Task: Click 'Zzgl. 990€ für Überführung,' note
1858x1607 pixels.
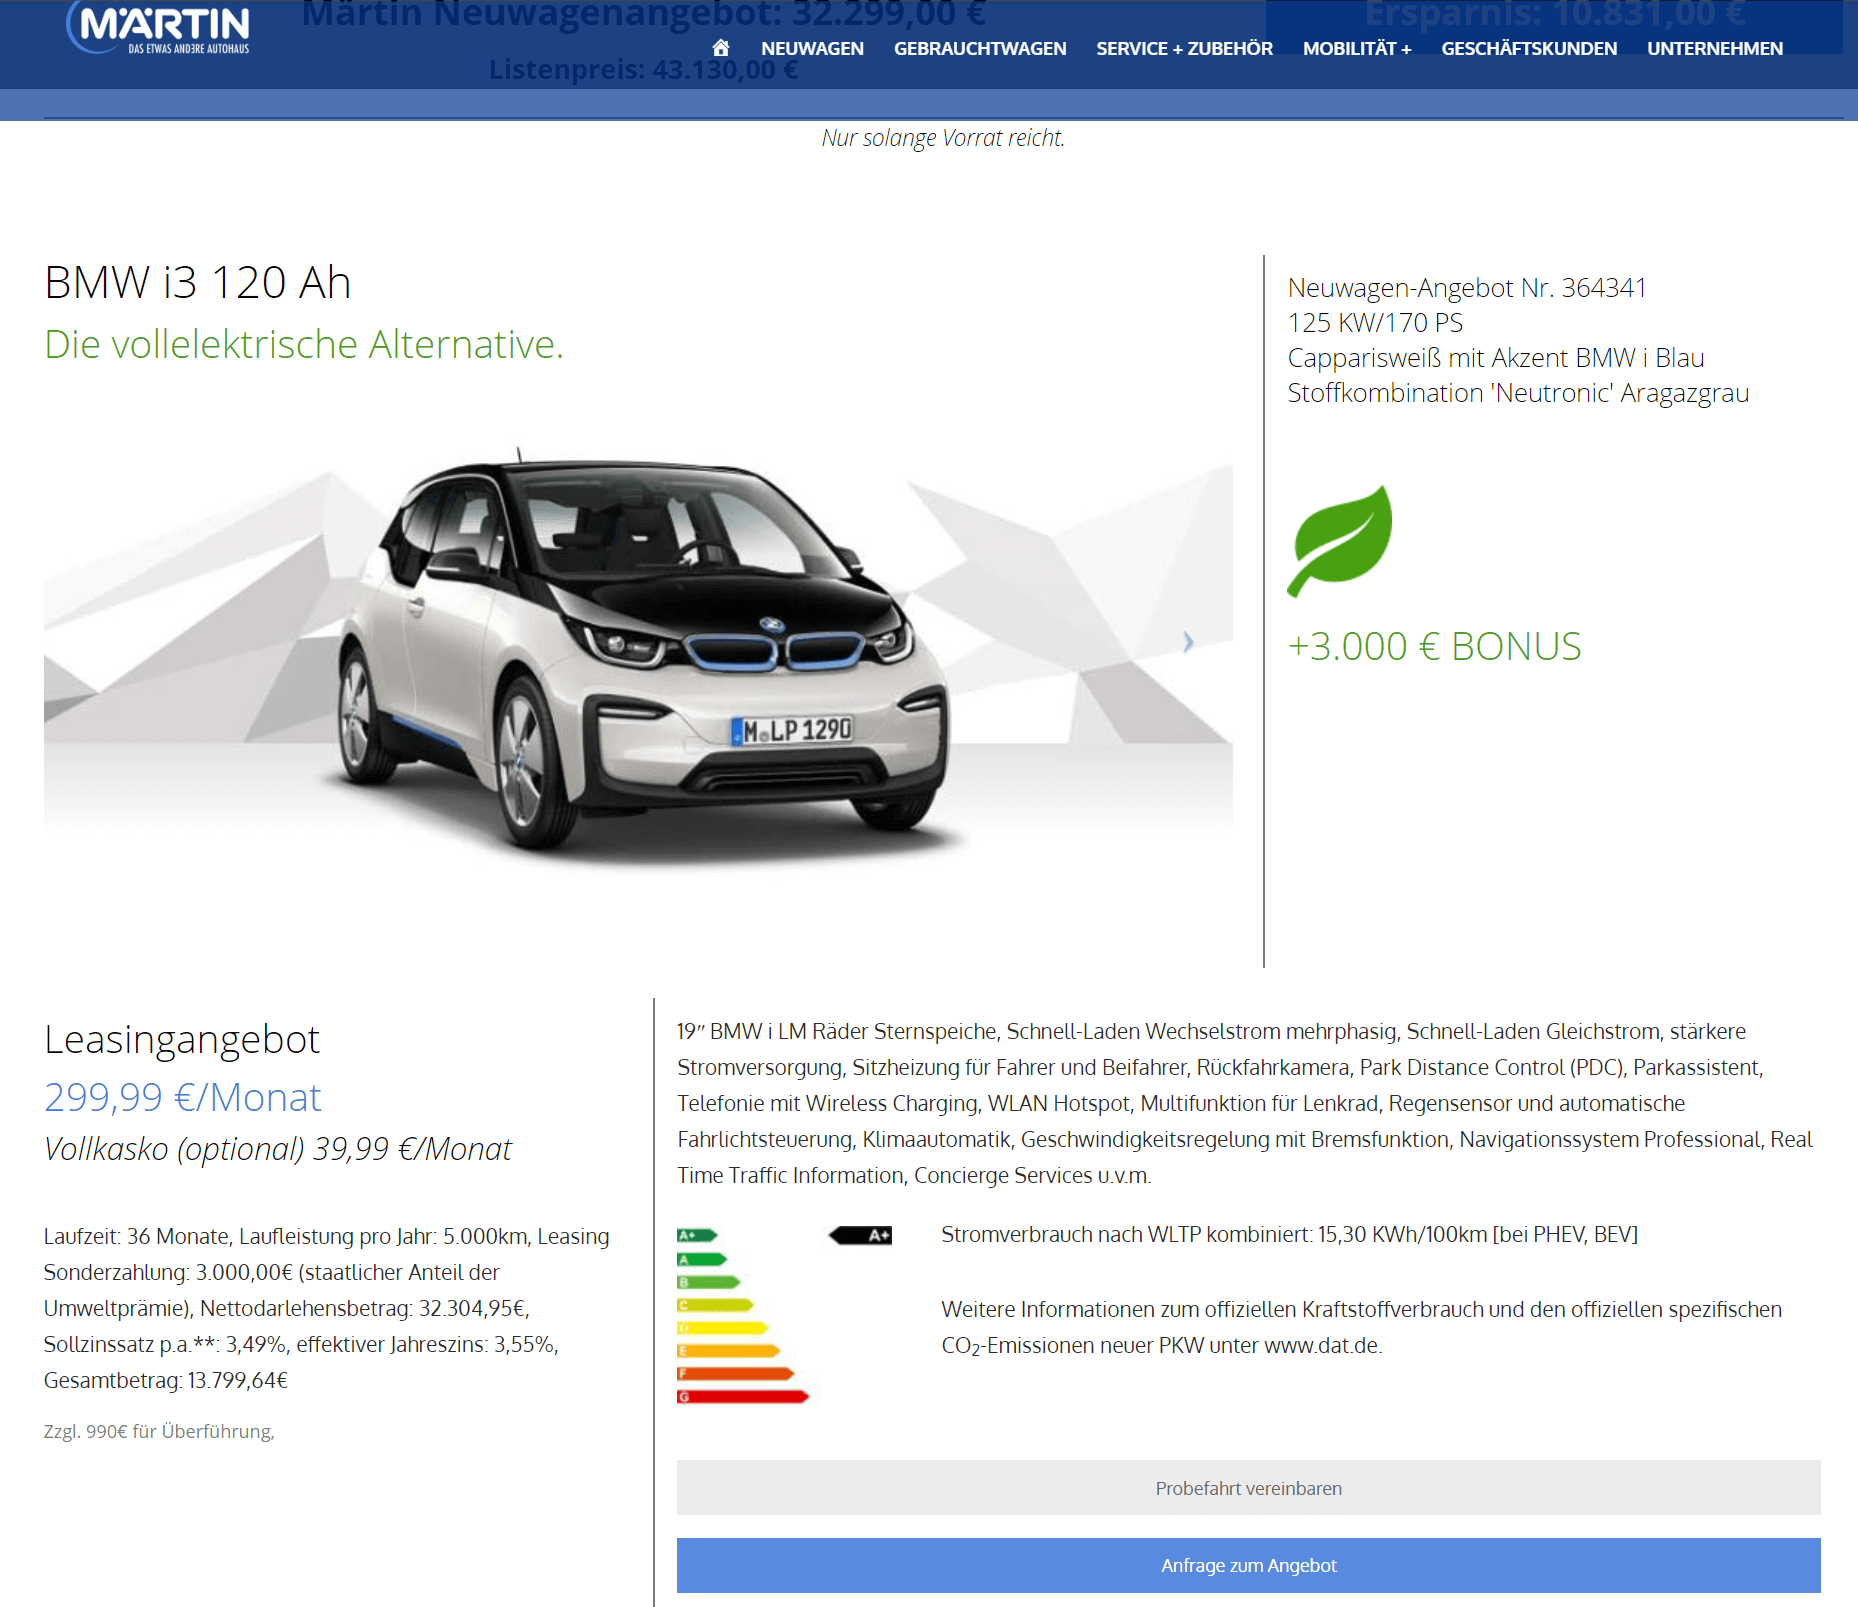Action: 159,1432
